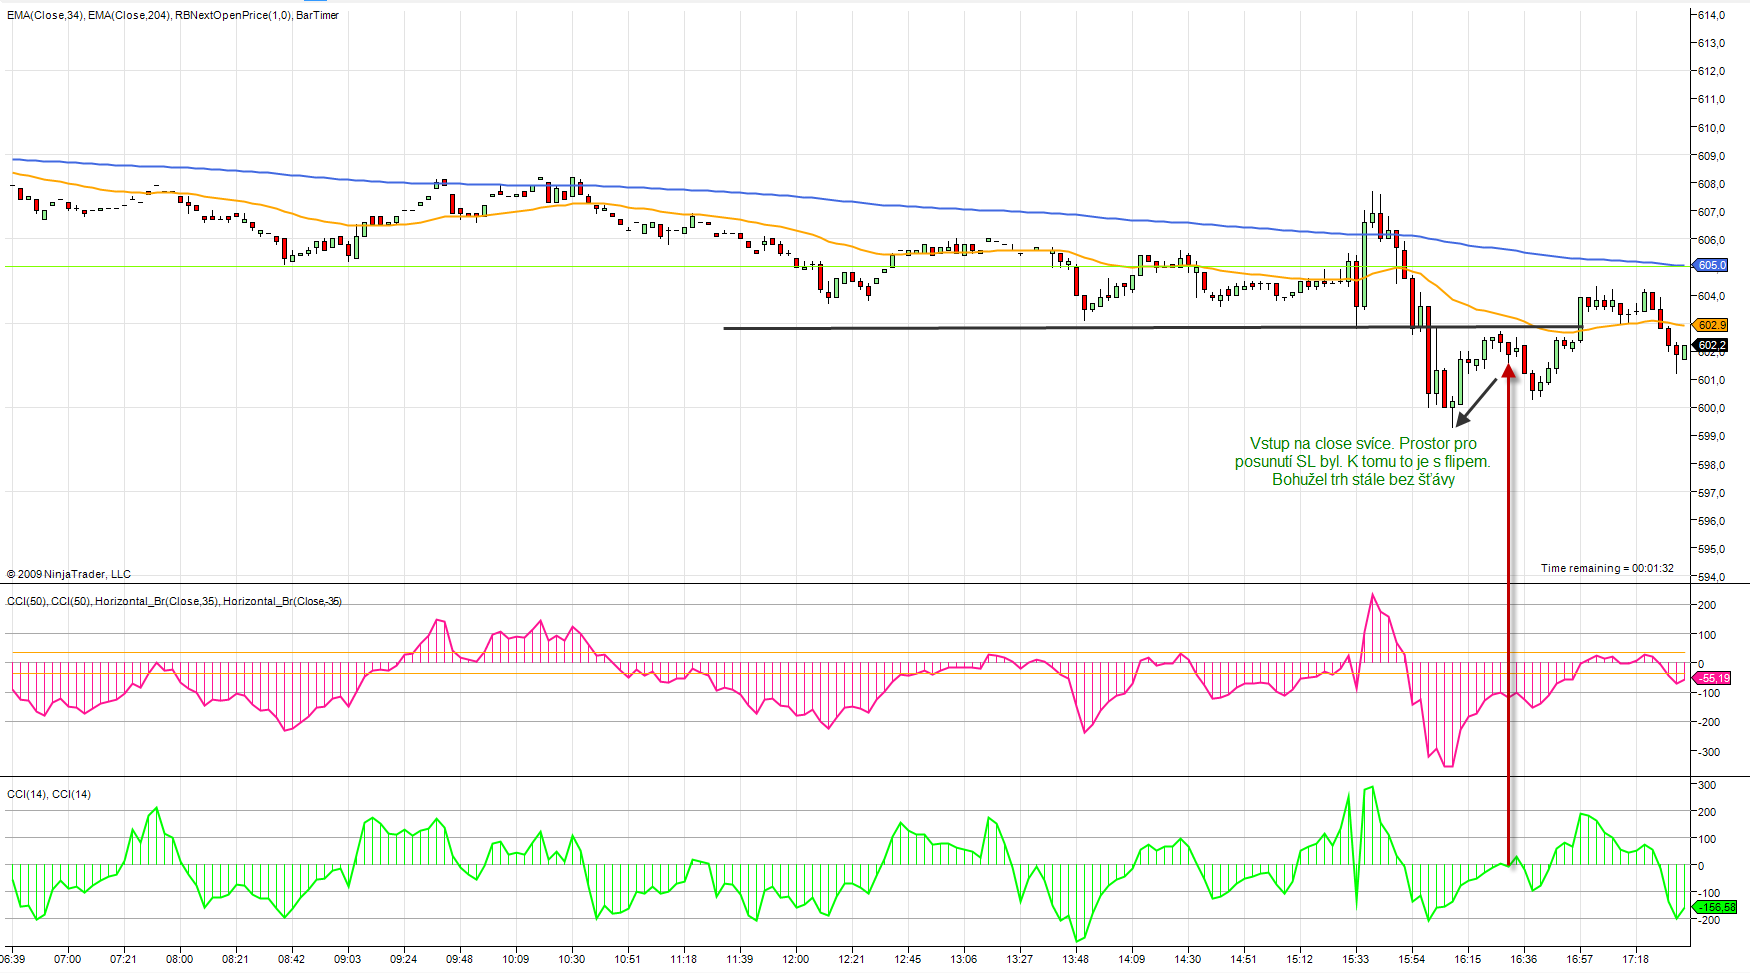This screenshot has height=973, width=1750.
Task: Click the CCI(50) panel indicator label
Action: [27, 601]
